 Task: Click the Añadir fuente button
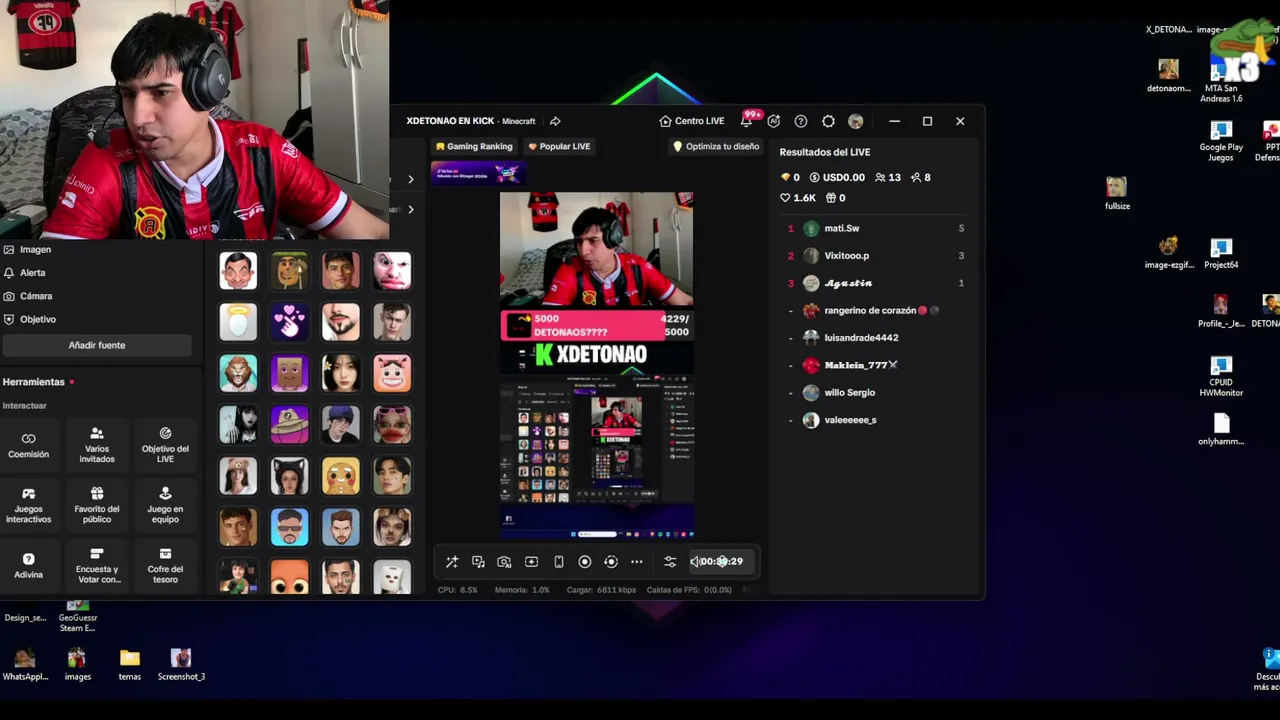pos(97,345)
